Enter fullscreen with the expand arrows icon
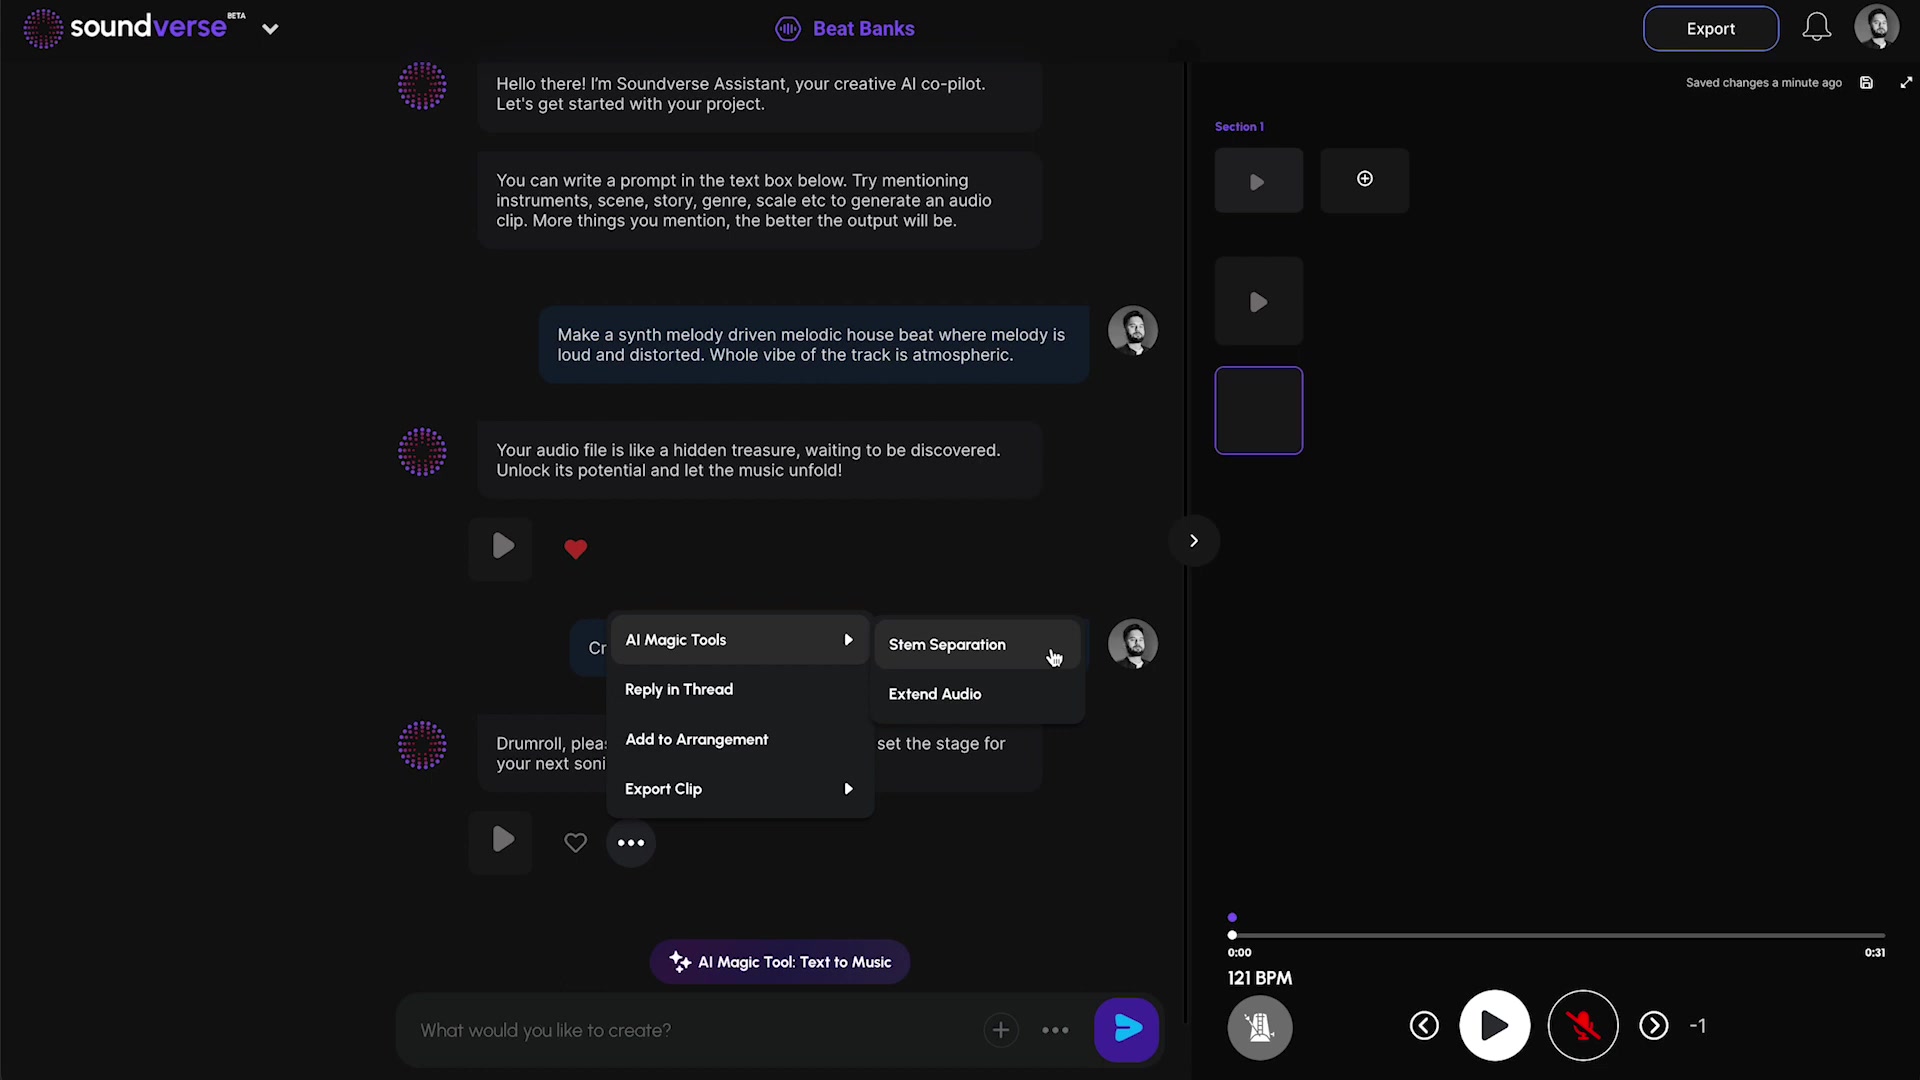Image resolution: width=1920 pixels, height=1080 pixels. coord(1906,82)
